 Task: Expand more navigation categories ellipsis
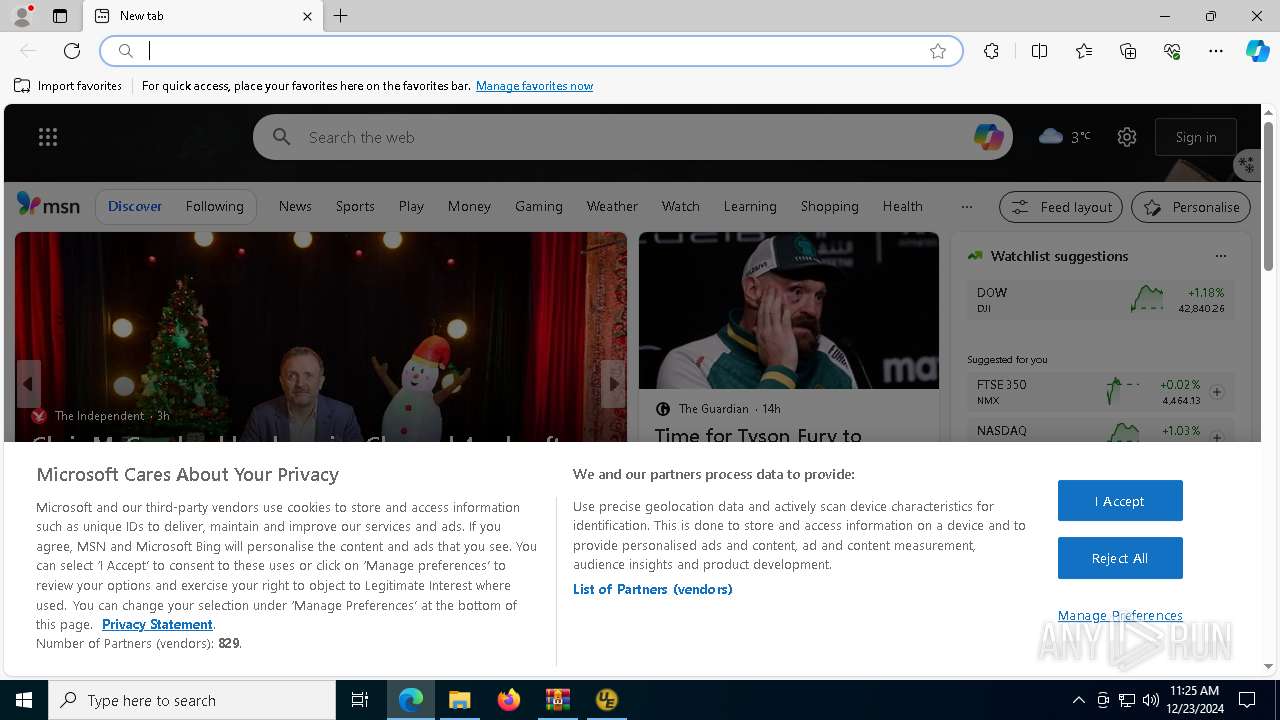pos(966,207)
